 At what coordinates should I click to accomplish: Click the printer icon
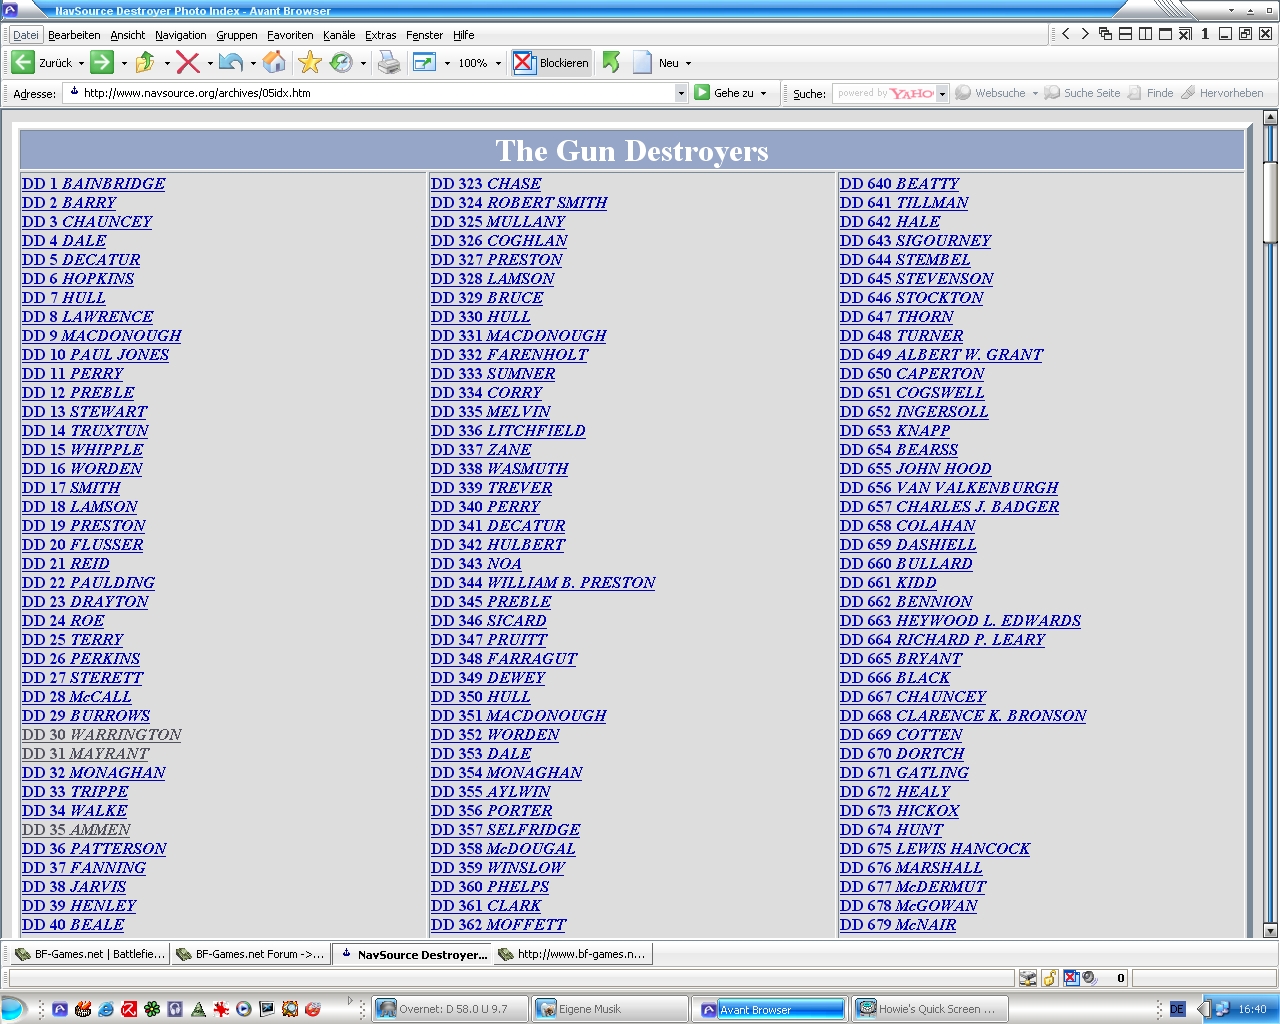389,63
